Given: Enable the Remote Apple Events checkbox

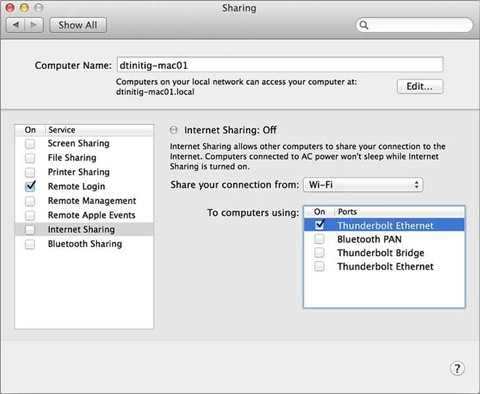Looking at the screenshot, I should click(30, 215).
